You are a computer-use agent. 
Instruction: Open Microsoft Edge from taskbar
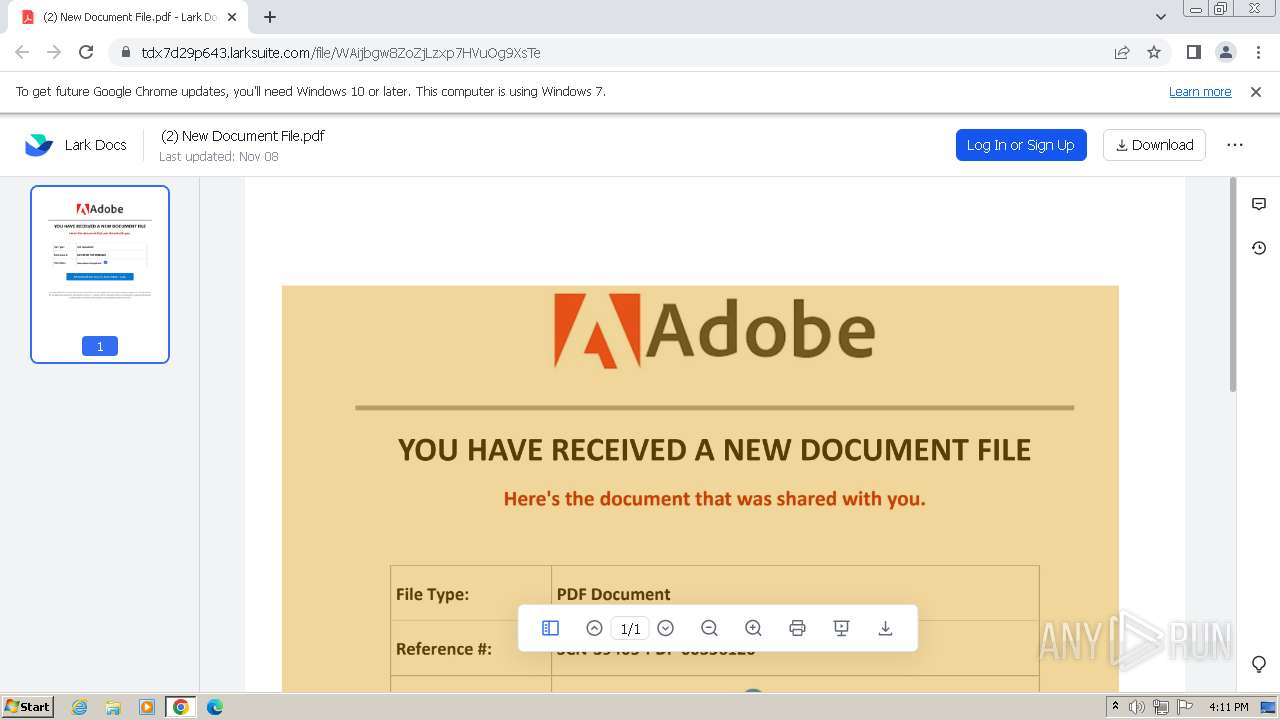pos(215,707)
